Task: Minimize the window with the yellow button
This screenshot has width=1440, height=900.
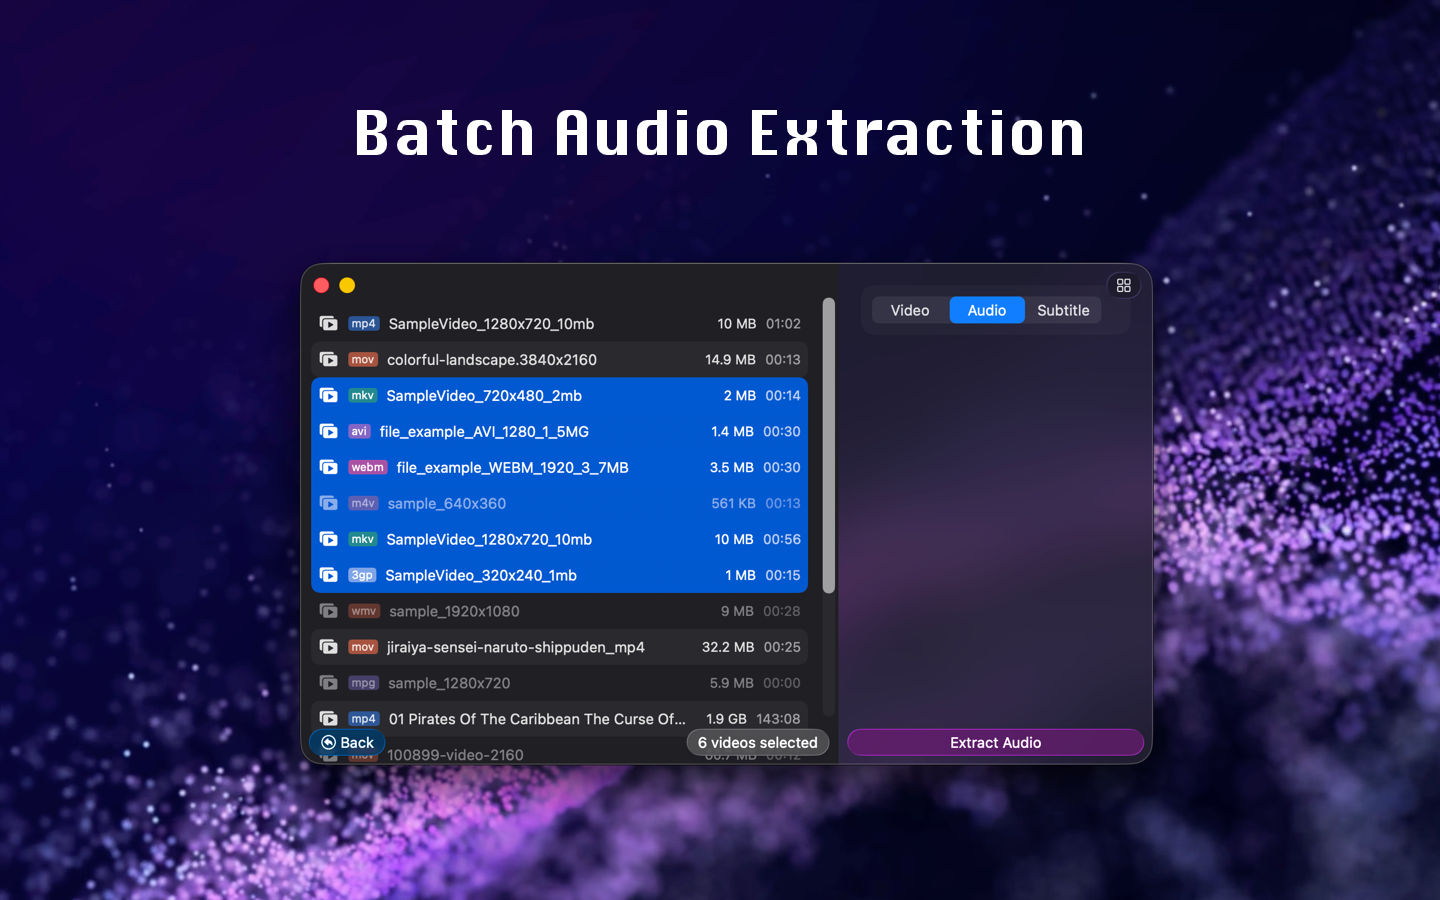Action: tap(347, 286)
